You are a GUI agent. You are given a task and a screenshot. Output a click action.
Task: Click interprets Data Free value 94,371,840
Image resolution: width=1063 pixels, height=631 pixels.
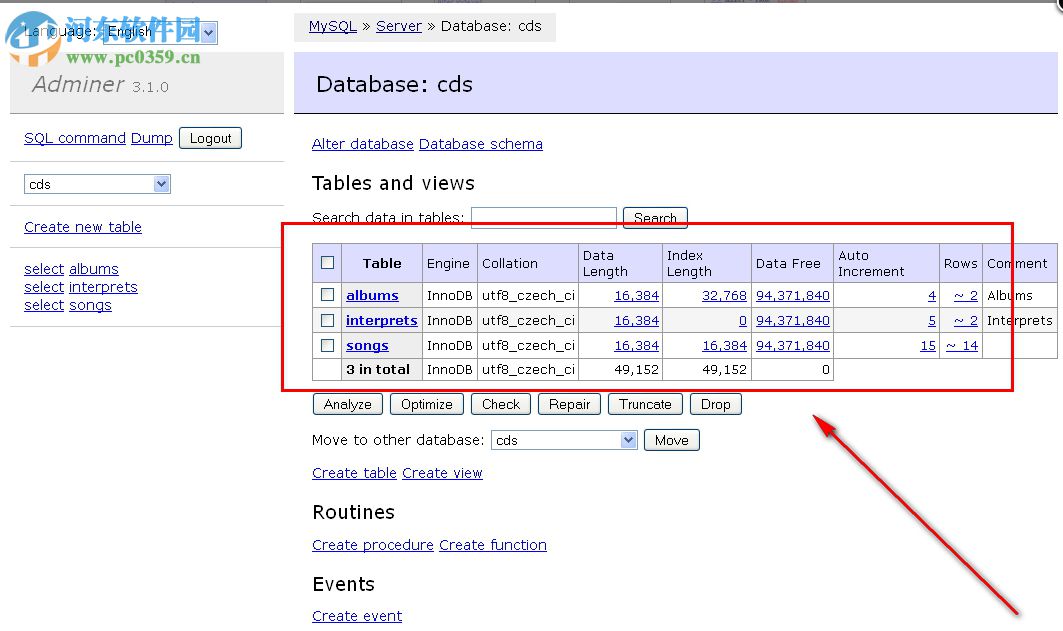793,321
